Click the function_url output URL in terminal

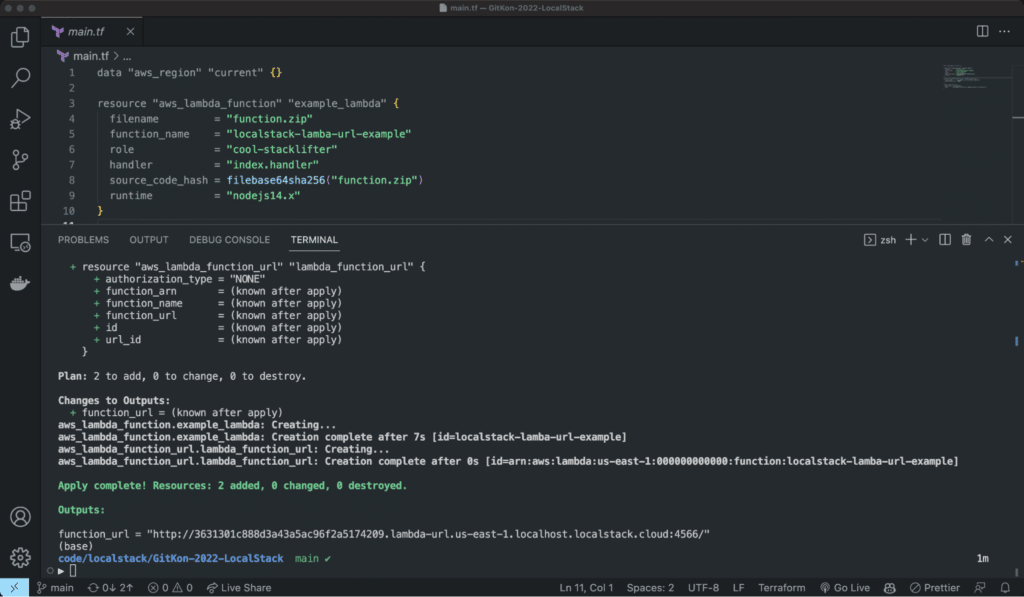pos(428,534)
